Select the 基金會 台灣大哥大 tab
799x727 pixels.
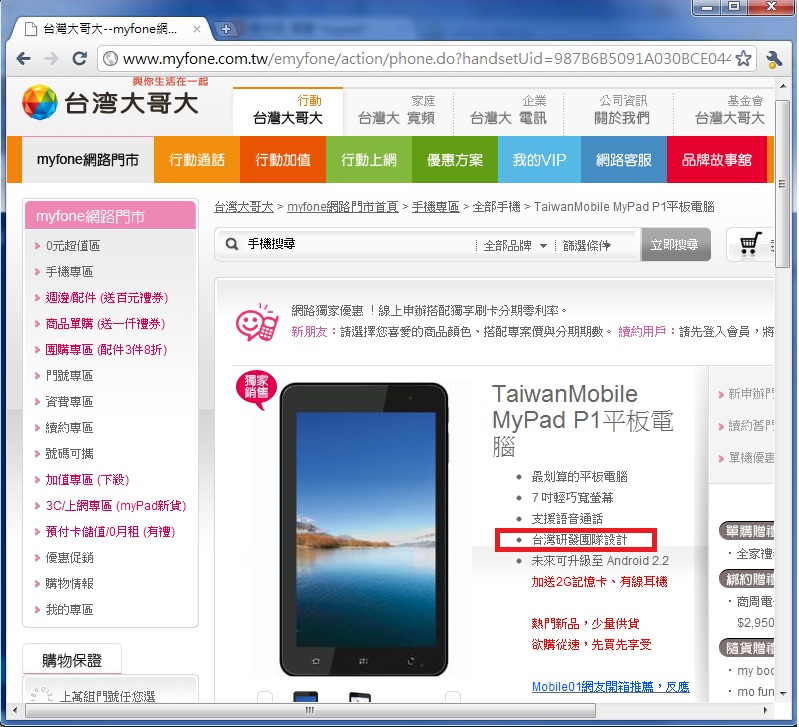coord(730,111)
